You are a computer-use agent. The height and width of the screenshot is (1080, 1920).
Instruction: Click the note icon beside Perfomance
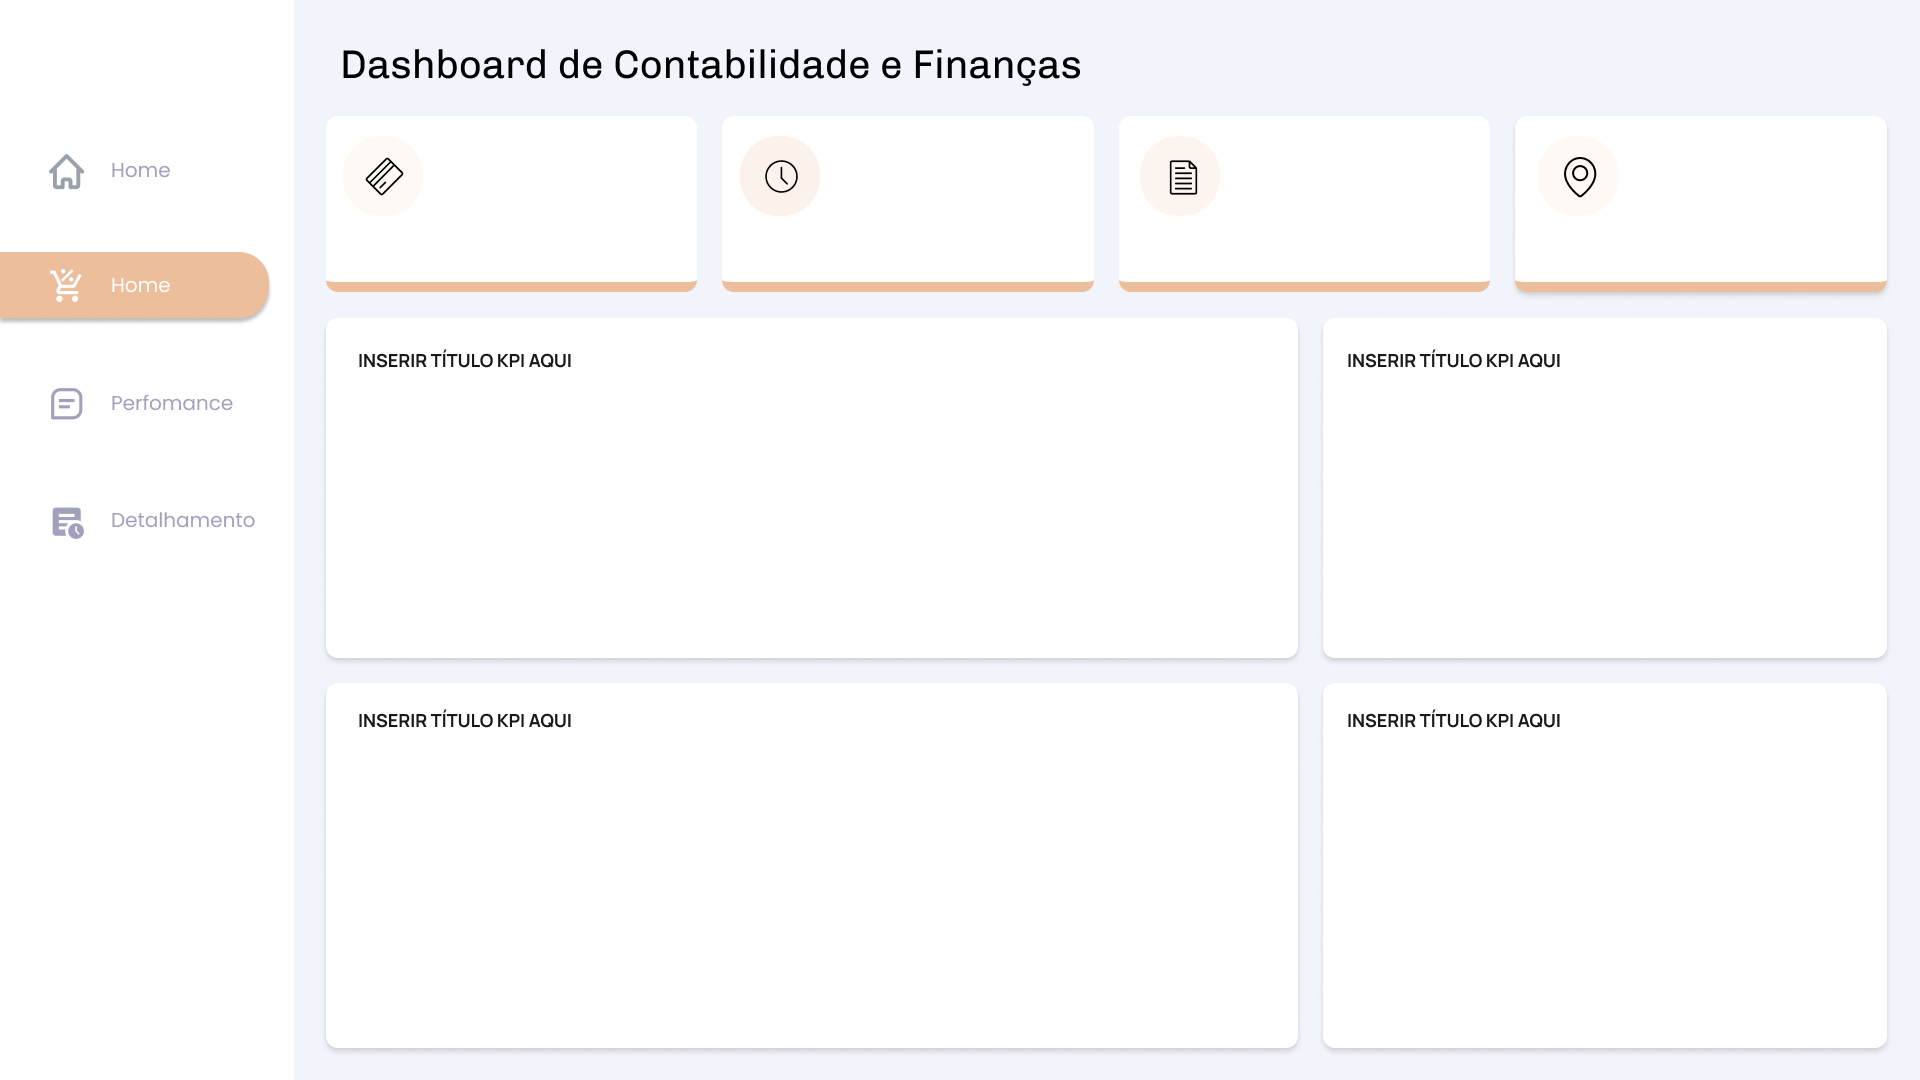[x=66, y=404]
